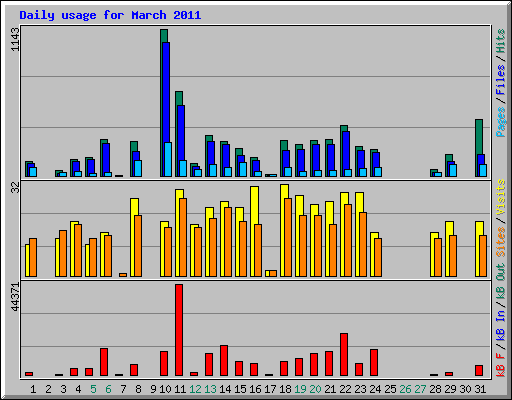Click the day label 11 on the x-axis
Viewport: 512px width, 400px height.
180,389
